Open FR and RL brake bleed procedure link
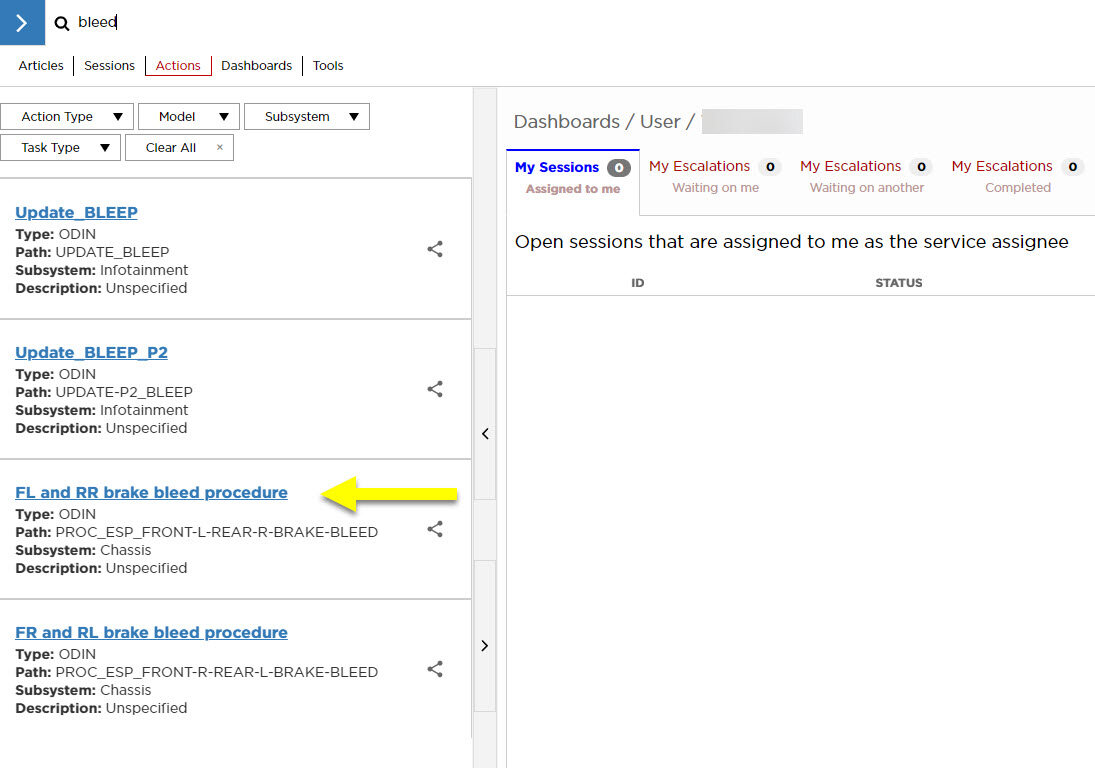Image resolution: width=1095 pixels, height=768 pixels. click(151, 633)
